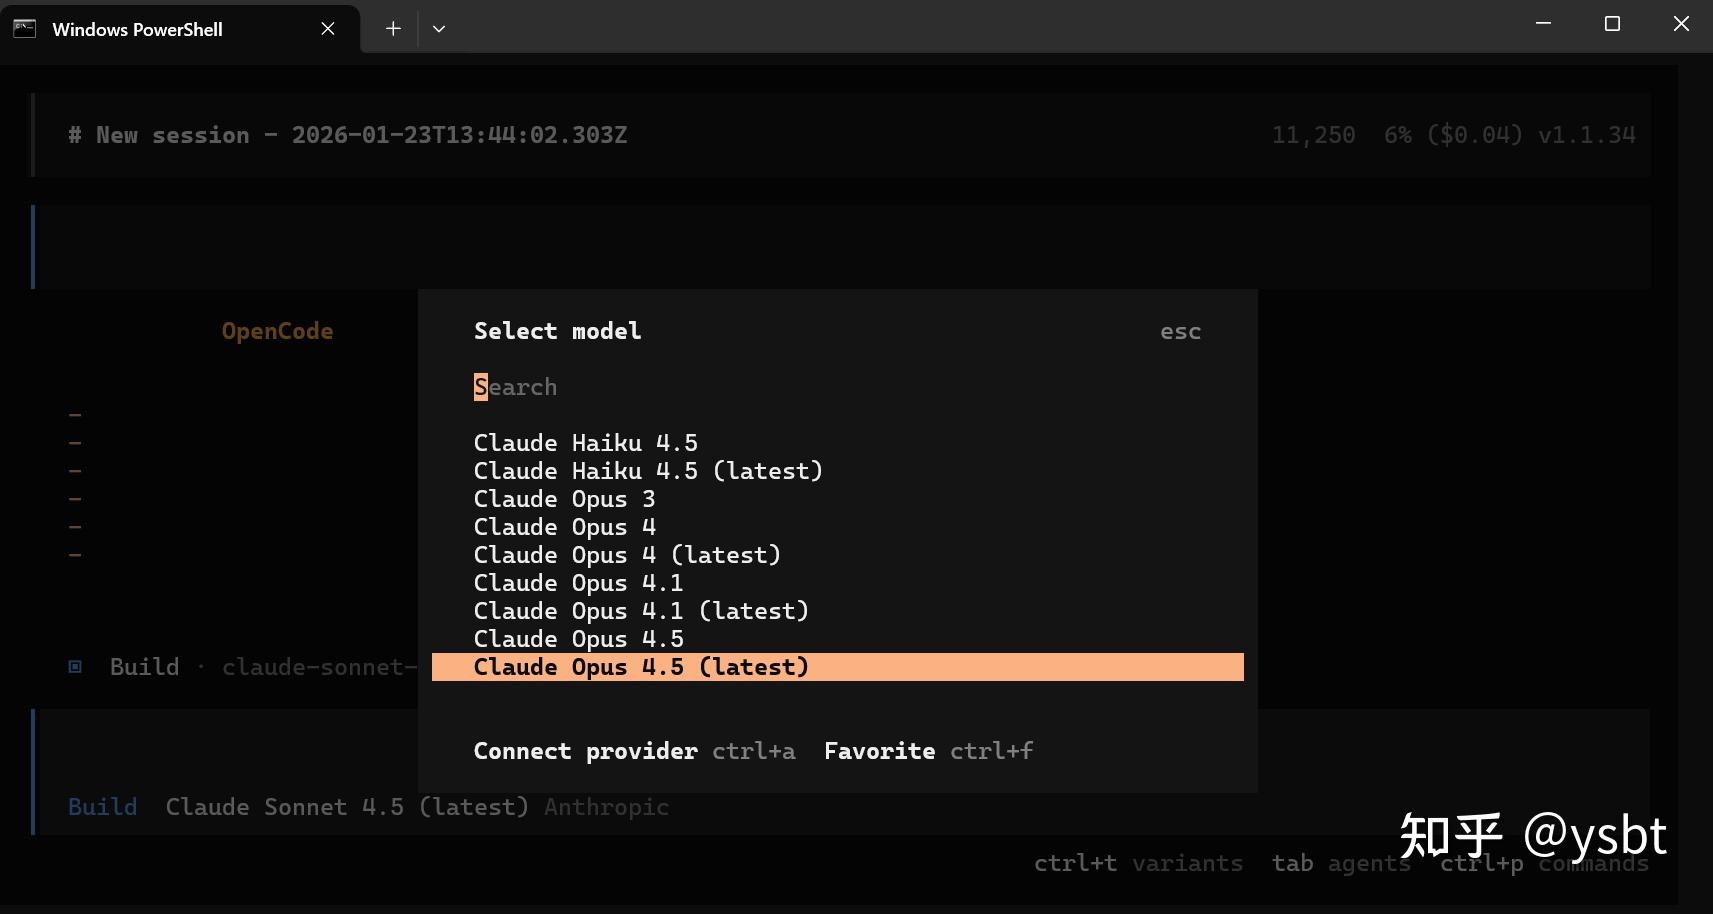Viewport: 1713px width, 914px height.
Task: Choose model Claude Haiku 4.5 (latest)
Action: click(837, 471)
